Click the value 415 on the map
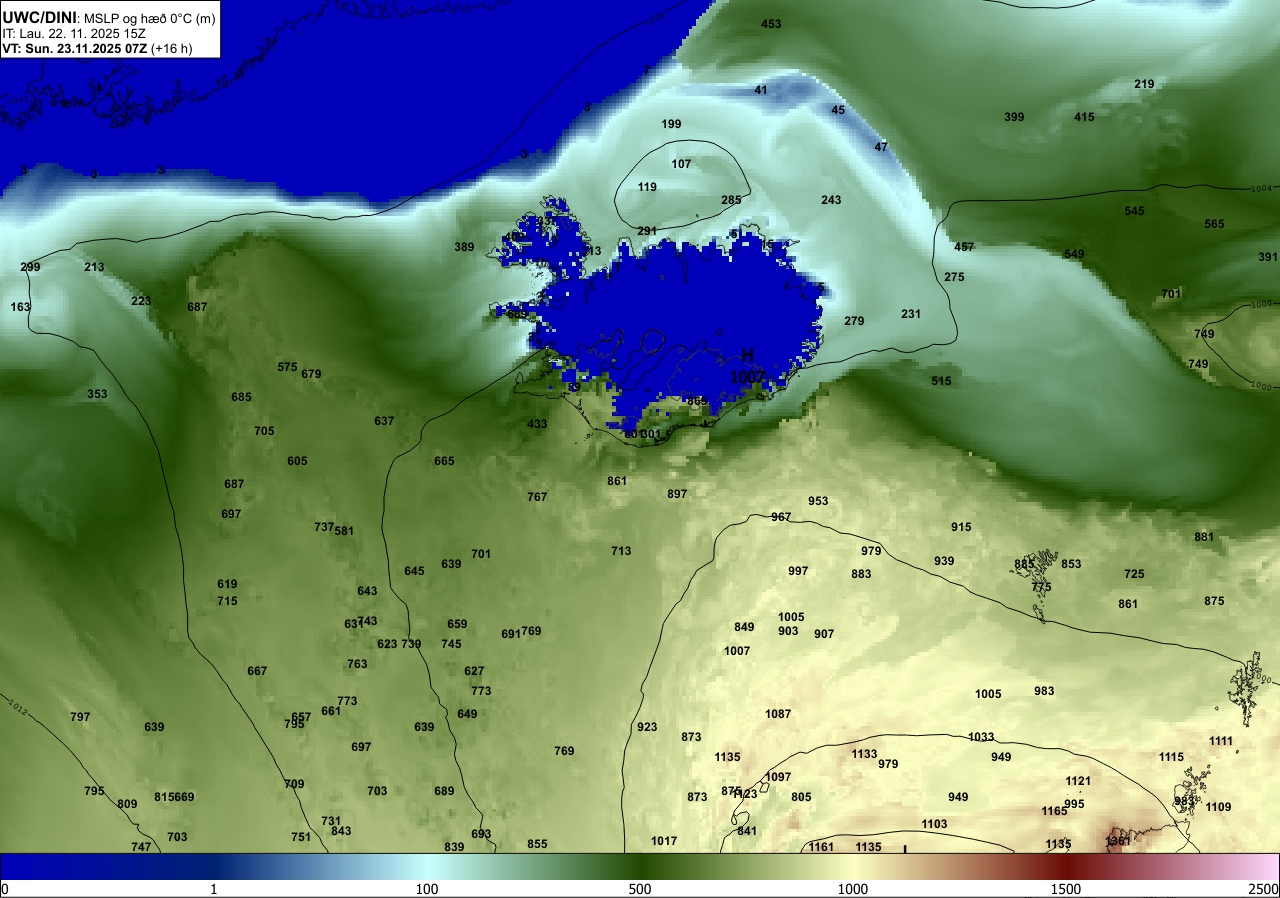 [1084, 117]
